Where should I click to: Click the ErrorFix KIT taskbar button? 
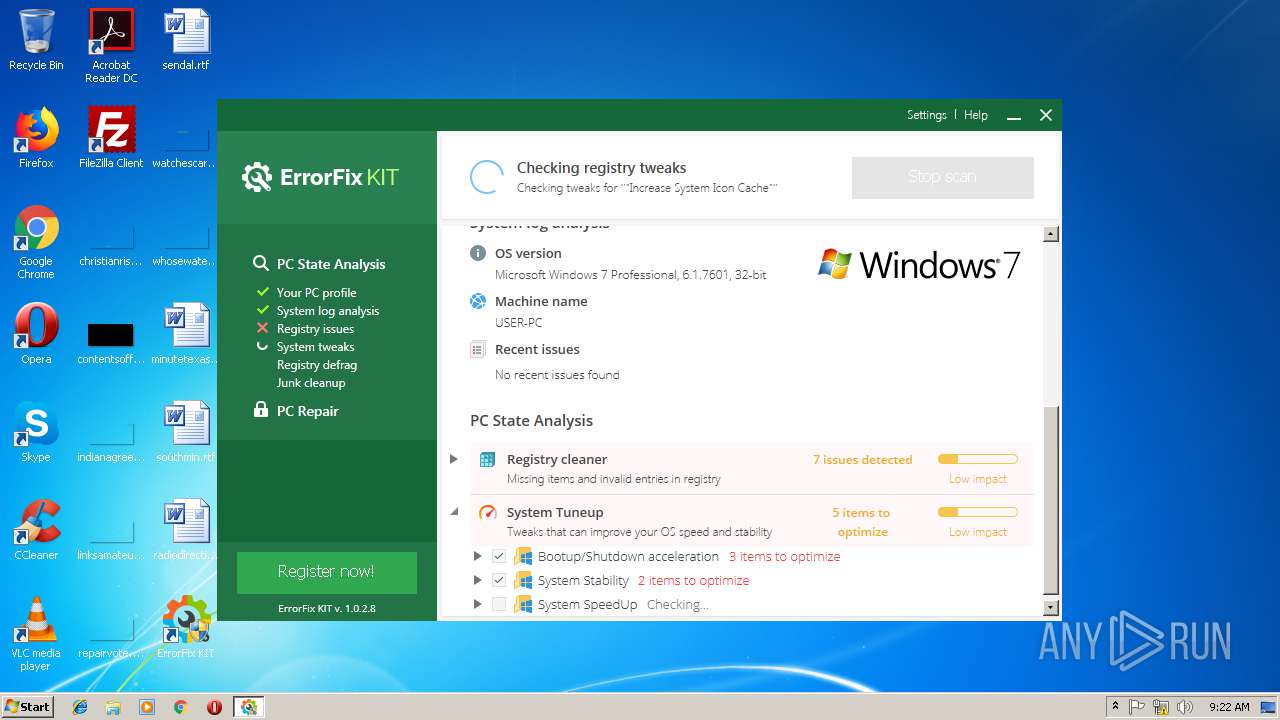(x=248, y=707)
